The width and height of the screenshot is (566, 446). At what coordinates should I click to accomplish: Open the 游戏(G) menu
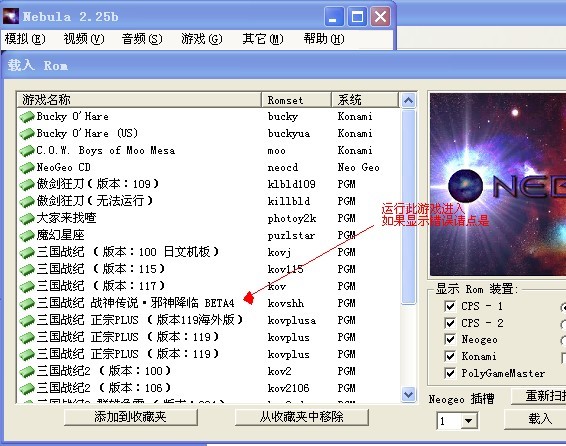pos(201,39)
